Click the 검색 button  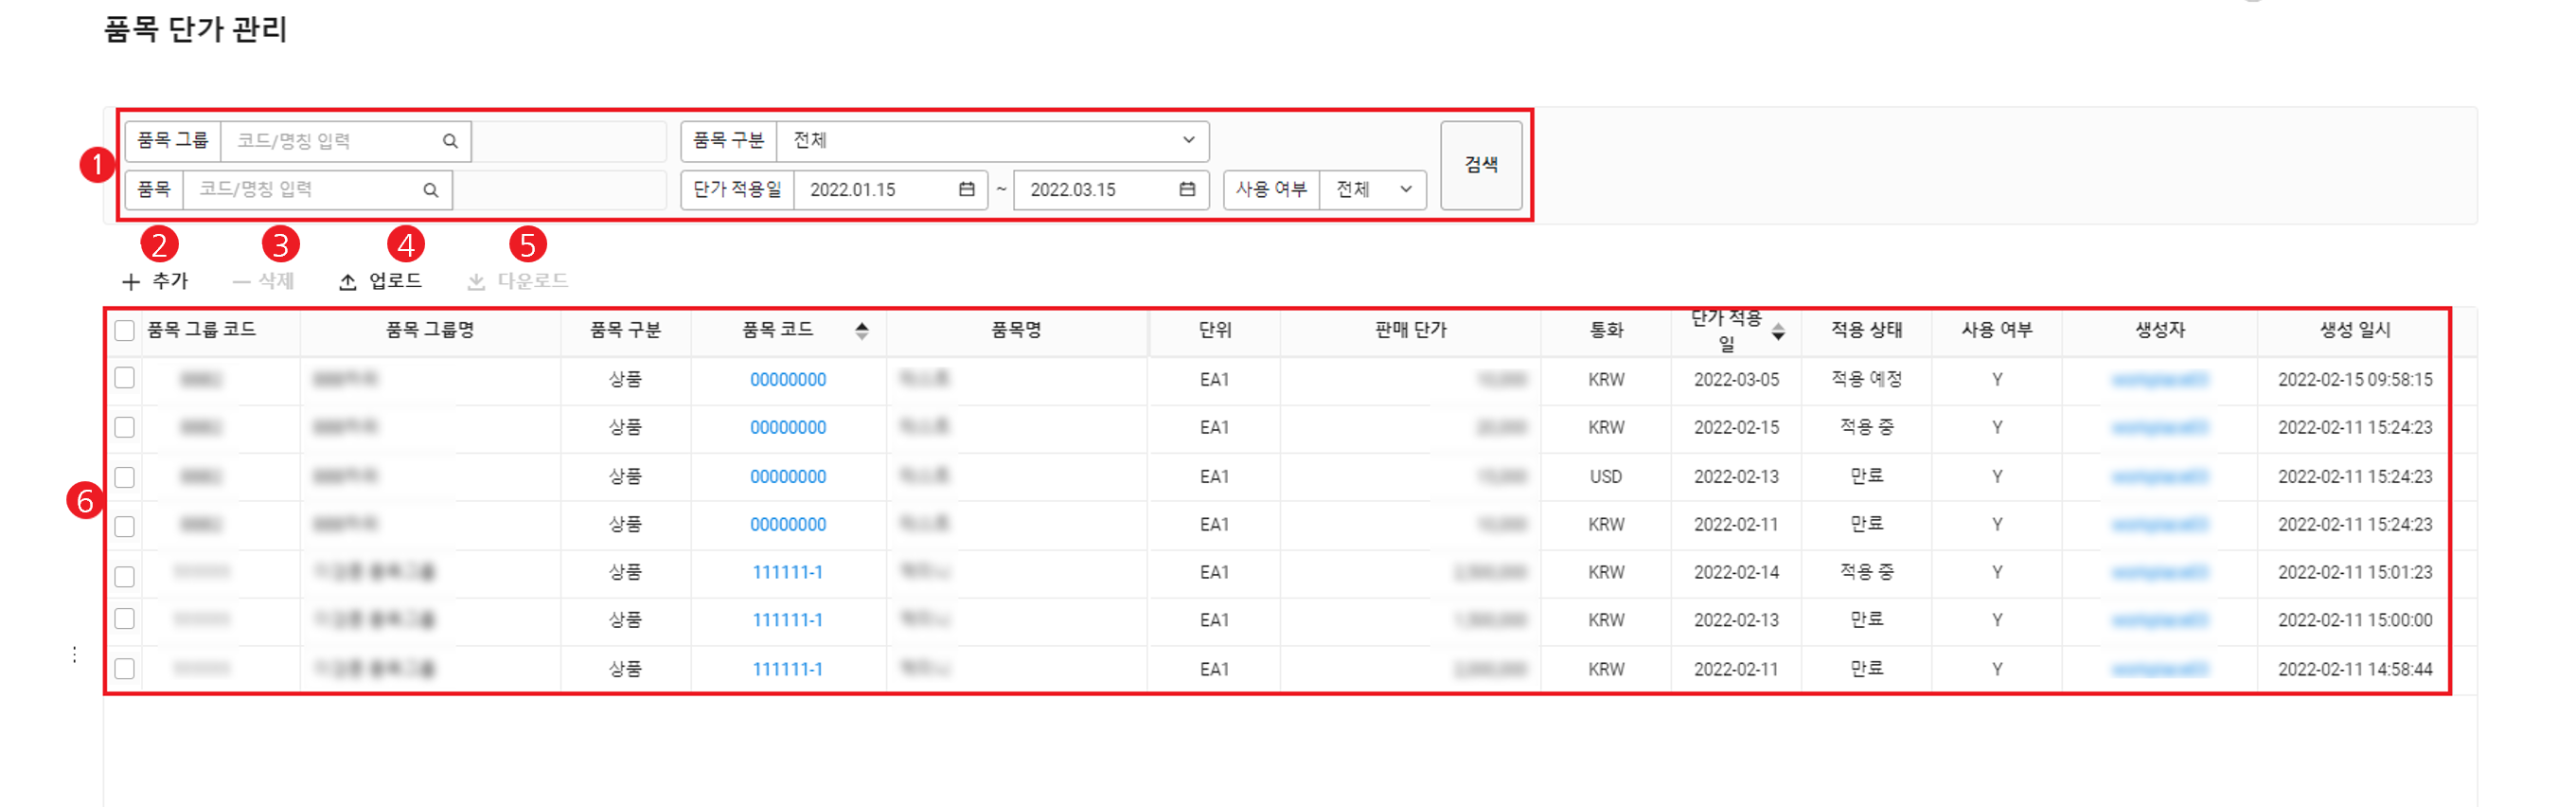coord(1480,165)
